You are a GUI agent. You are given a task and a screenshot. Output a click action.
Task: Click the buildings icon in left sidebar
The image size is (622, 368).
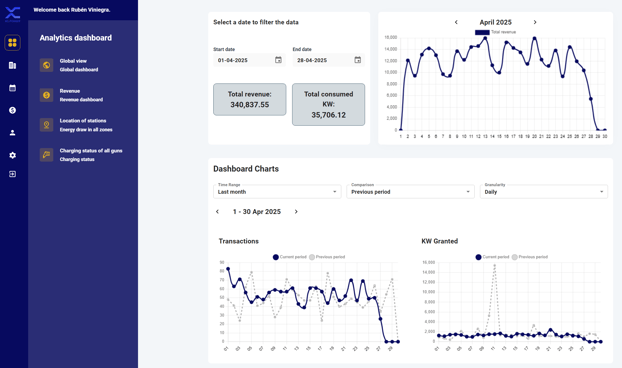tap(12, 65)
